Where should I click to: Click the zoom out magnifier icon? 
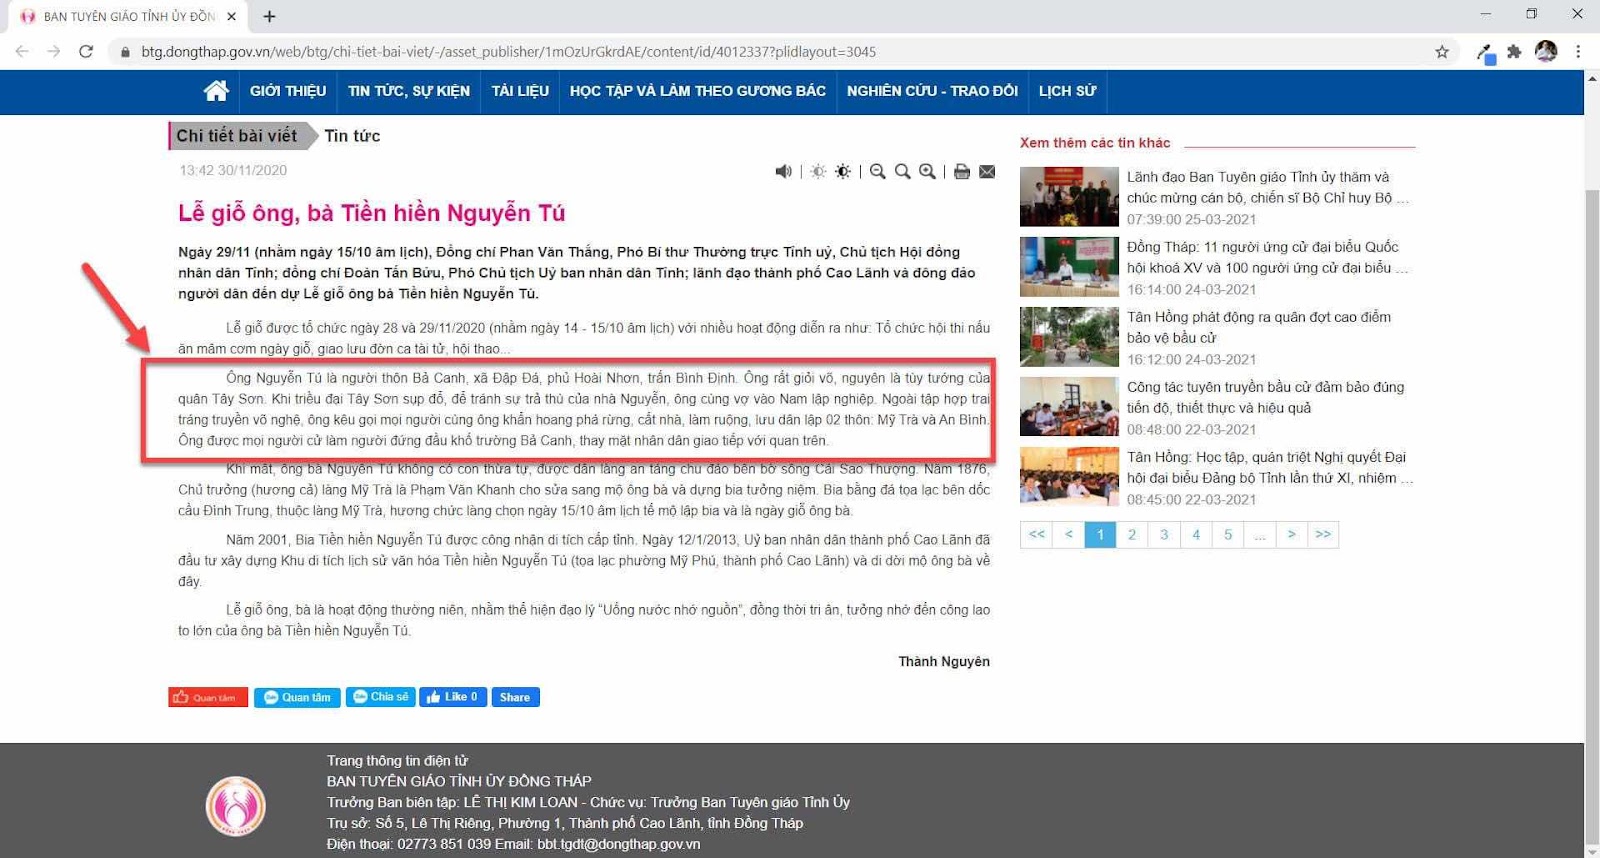[x=878, y=171]
